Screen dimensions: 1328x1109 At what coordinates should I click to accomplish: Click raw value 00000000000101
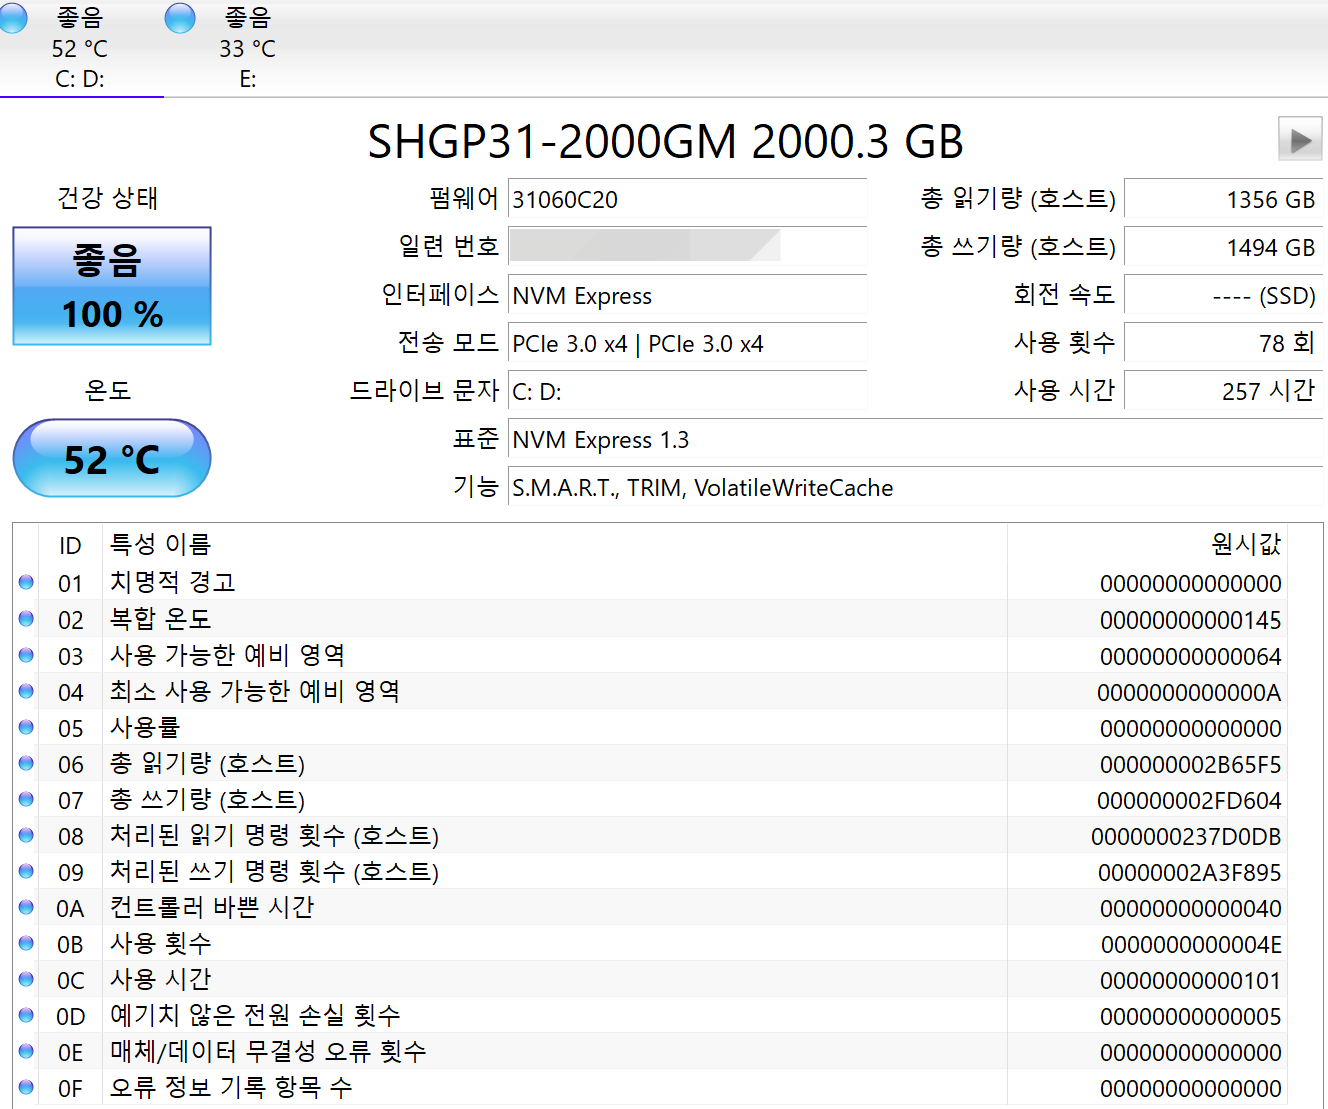pos(1191,980)
